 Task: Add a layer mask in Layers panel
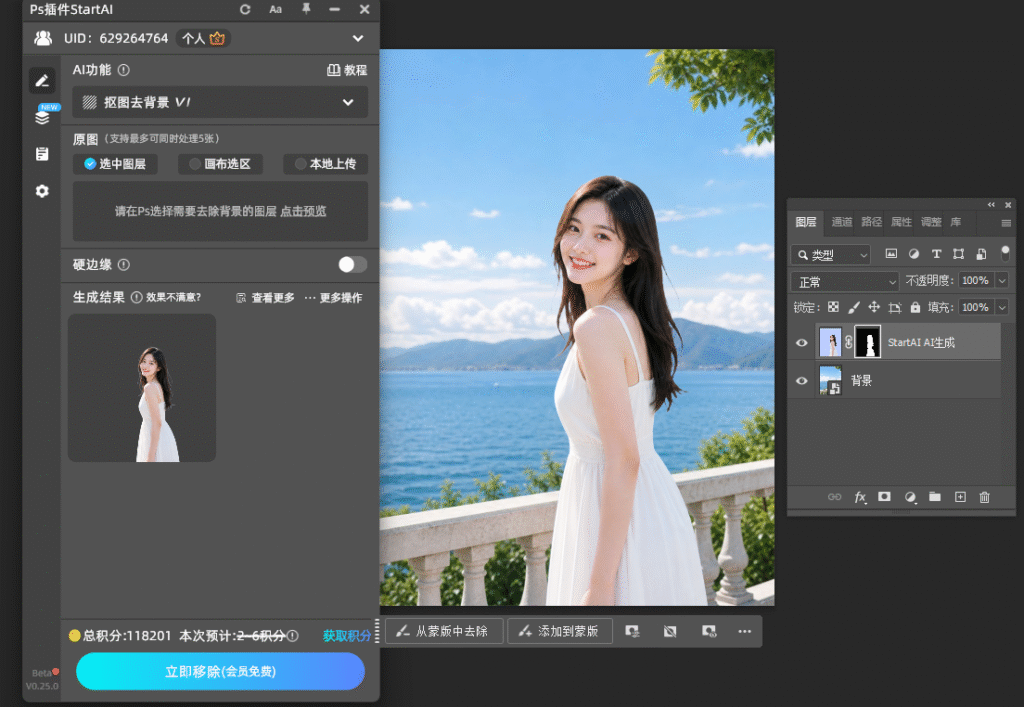pos(884,497)
